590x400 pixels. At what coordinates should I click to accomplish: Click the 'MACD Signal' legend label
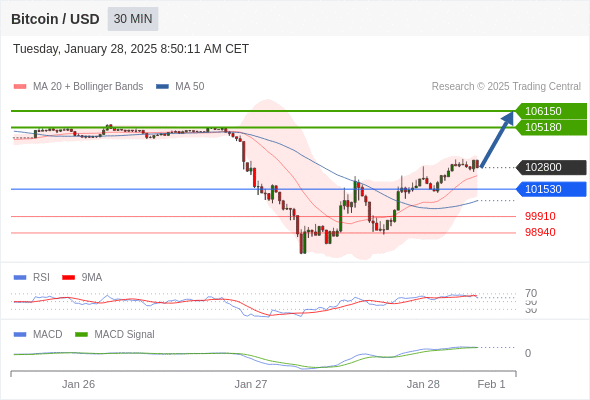[124, 335]
